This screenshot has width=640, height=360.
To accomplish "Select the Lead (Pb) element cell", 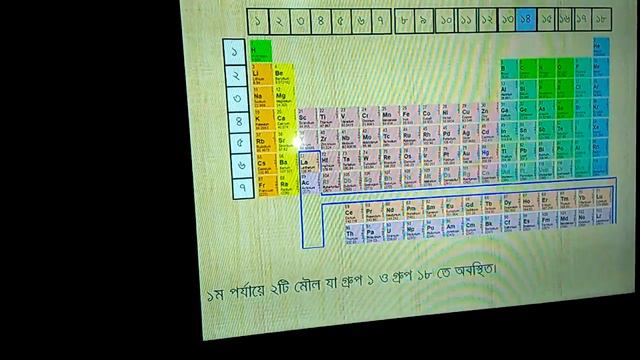I will 528,152.
